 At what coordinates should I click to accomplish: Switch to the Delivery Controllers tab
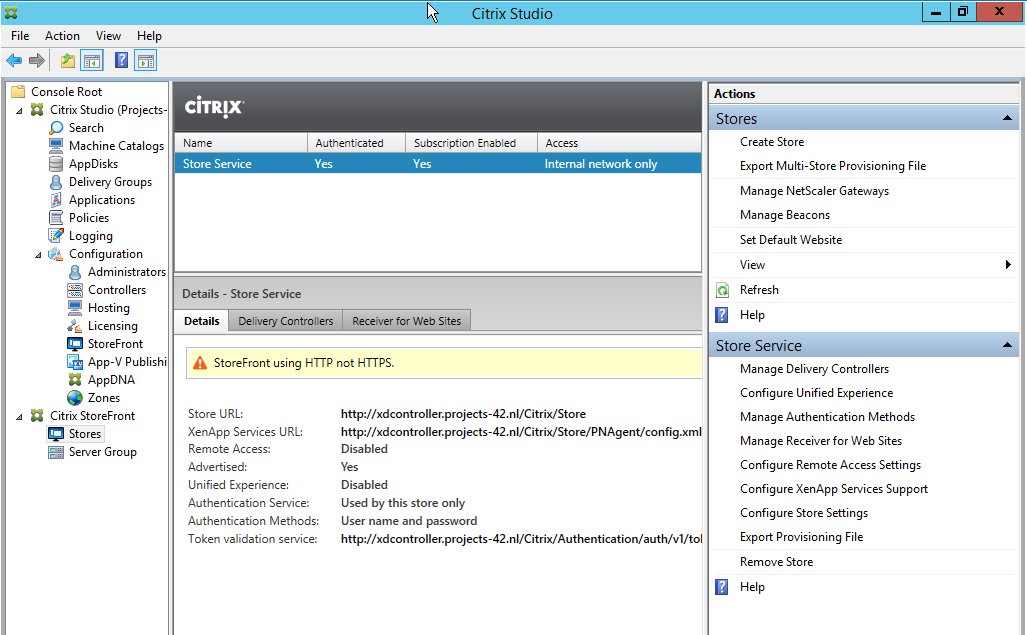[286, 321]
